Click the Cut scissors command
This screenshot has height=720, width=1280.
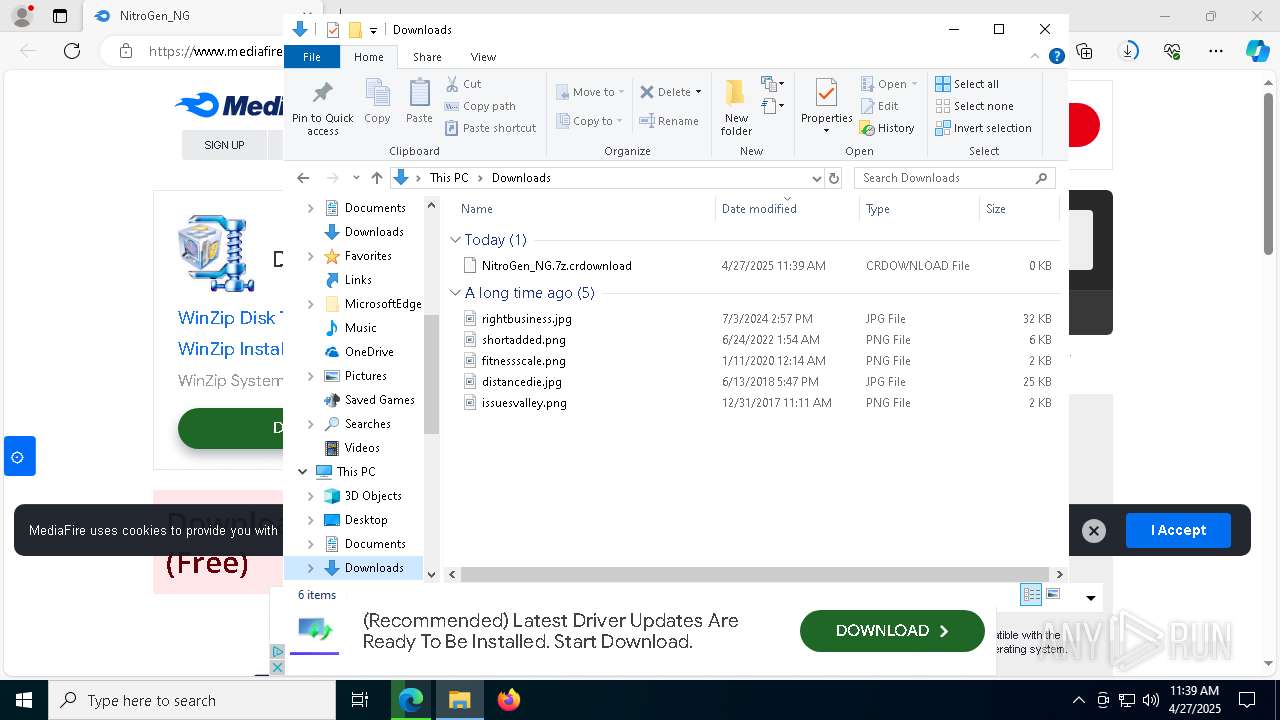[464, 84]
